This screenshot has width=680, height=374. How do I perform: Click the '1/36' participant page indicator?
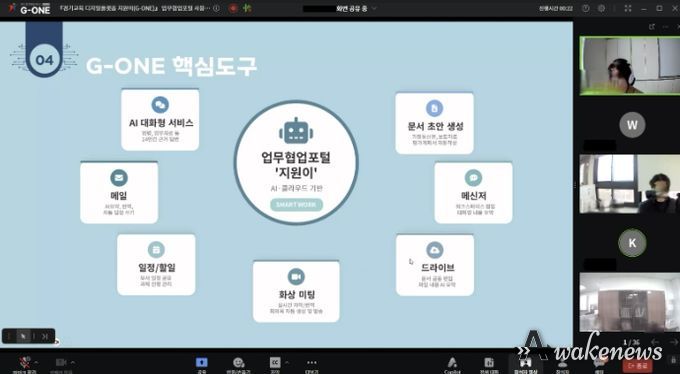631,342
